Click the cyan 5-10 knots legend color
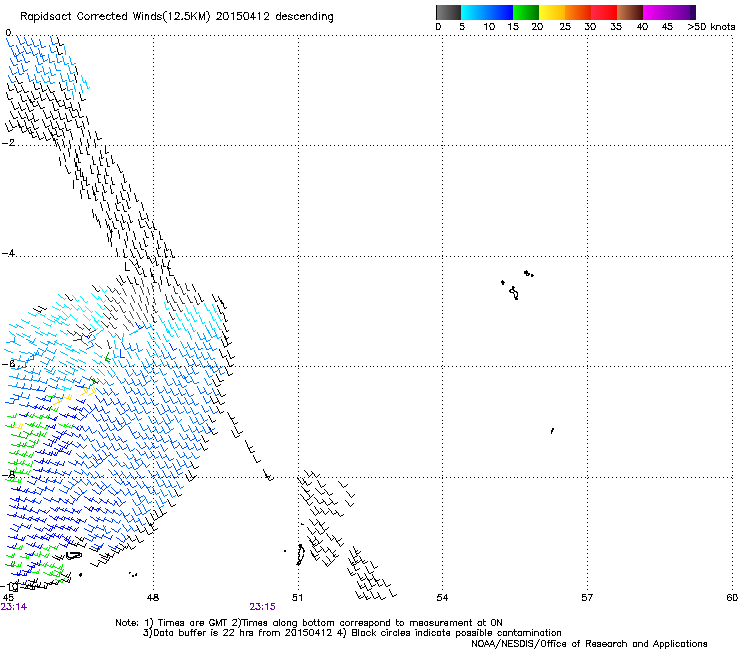This screenshot has height=650, width=740. pos(474,12)
